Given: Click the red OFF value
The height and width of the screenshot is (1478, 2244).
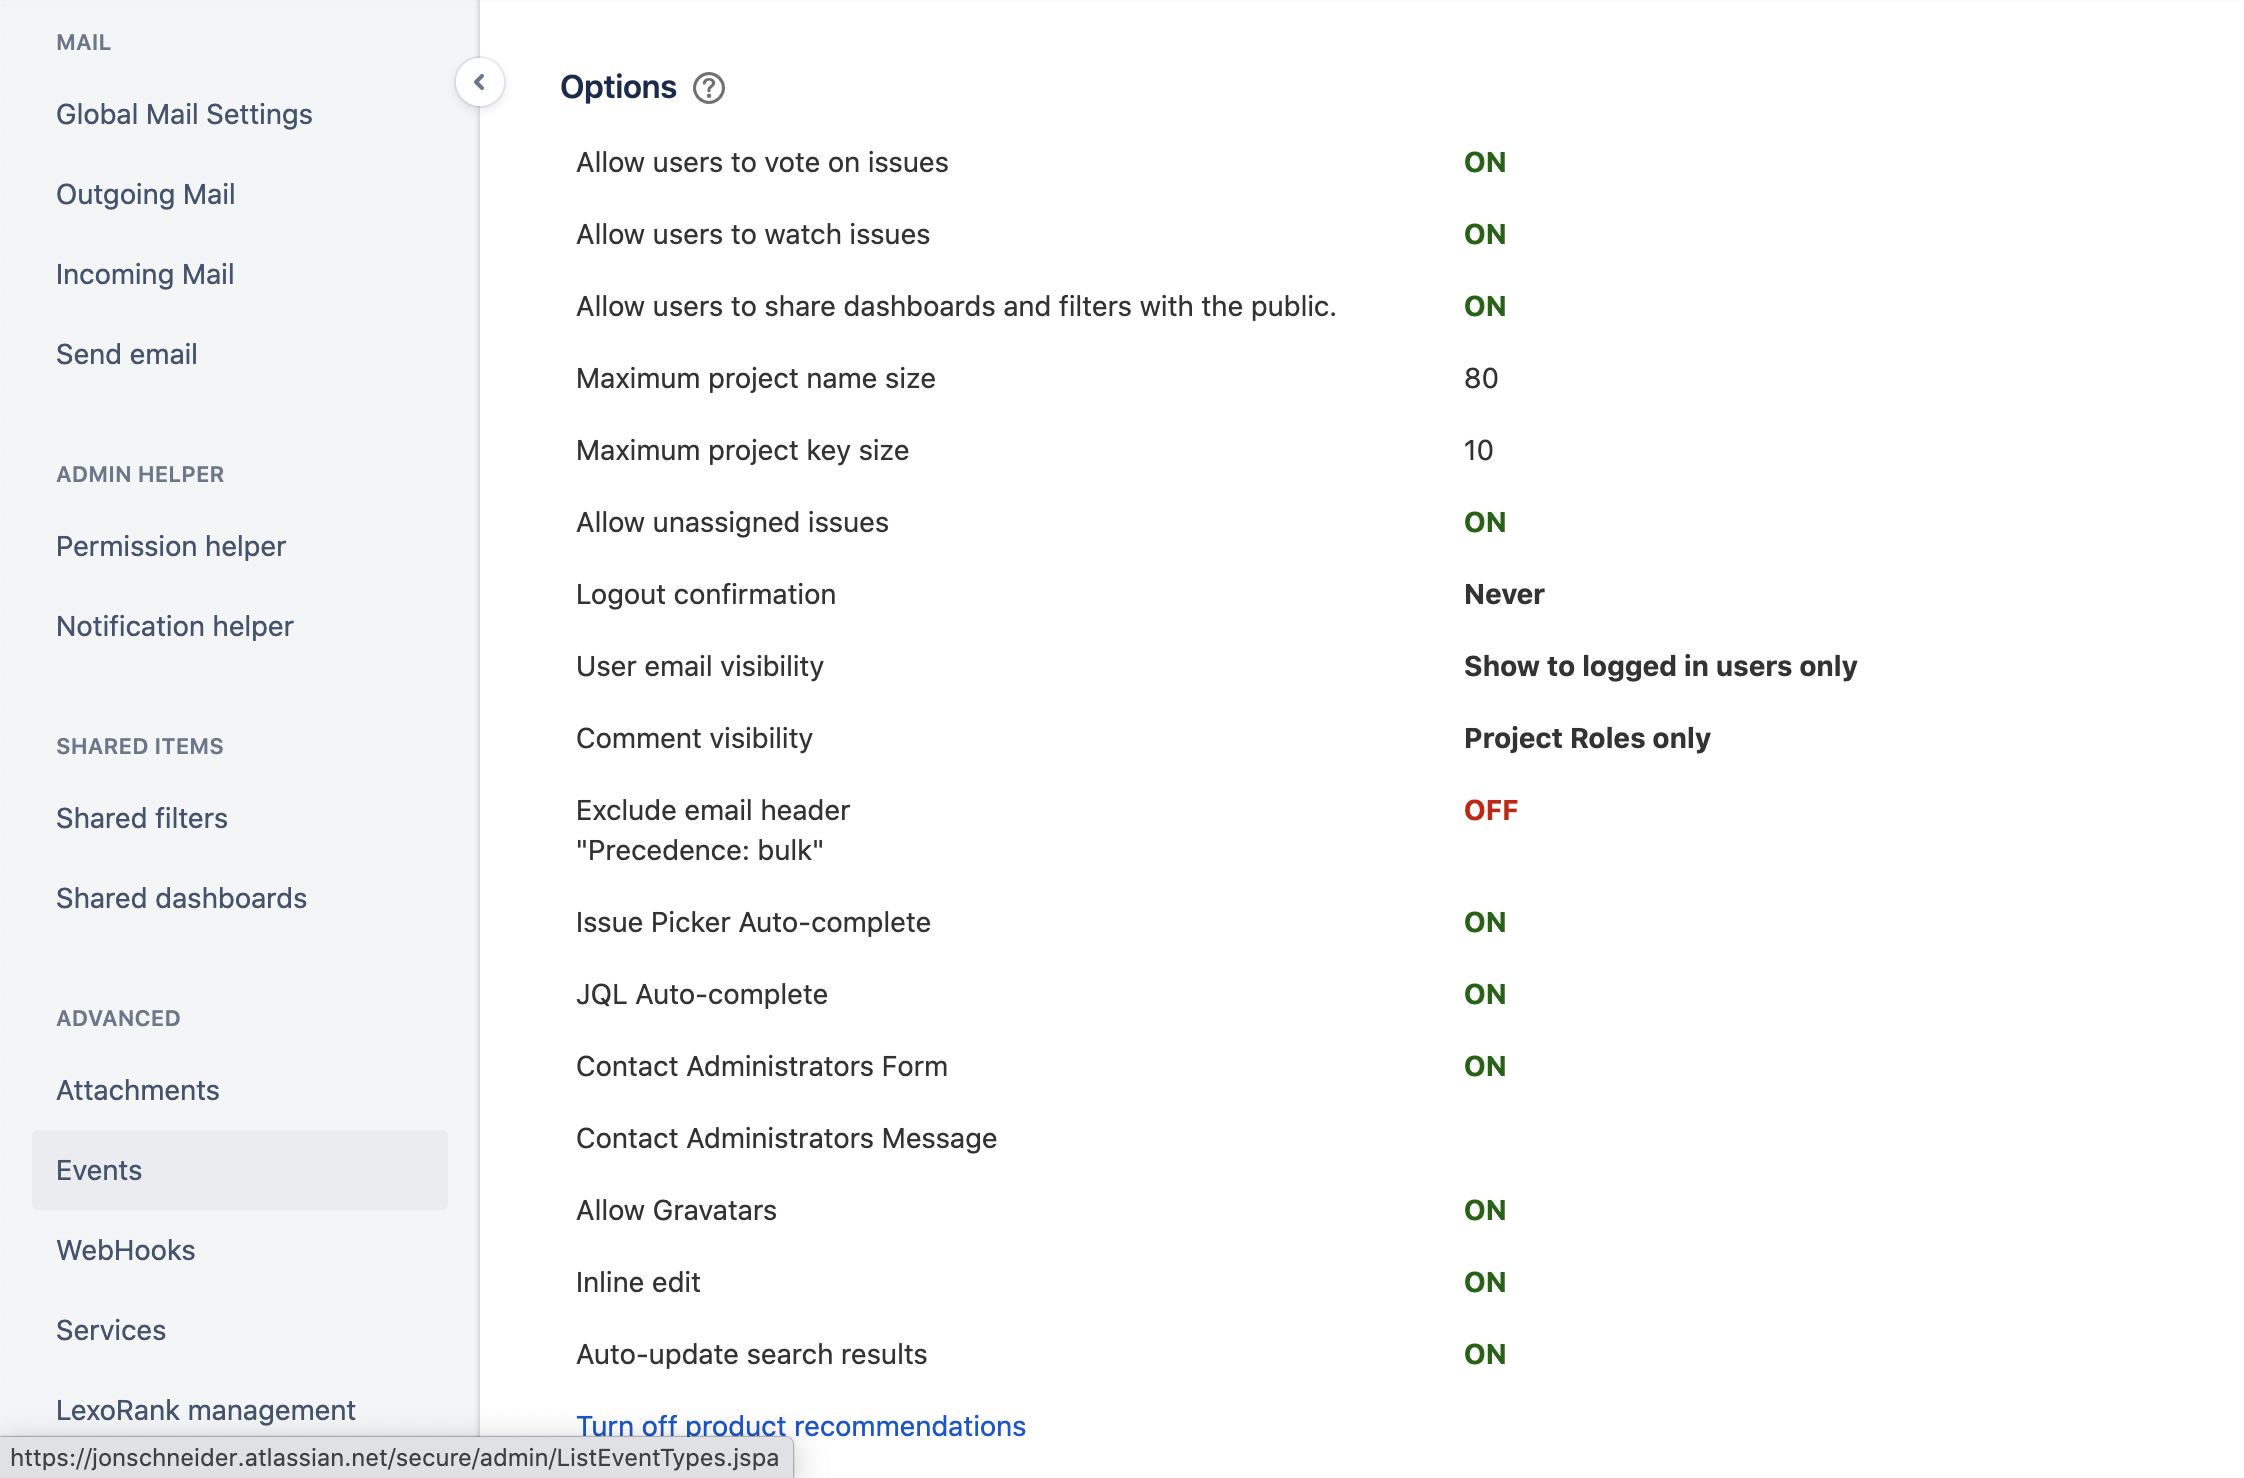Looking at the screenshot, I should (1491, 810).
